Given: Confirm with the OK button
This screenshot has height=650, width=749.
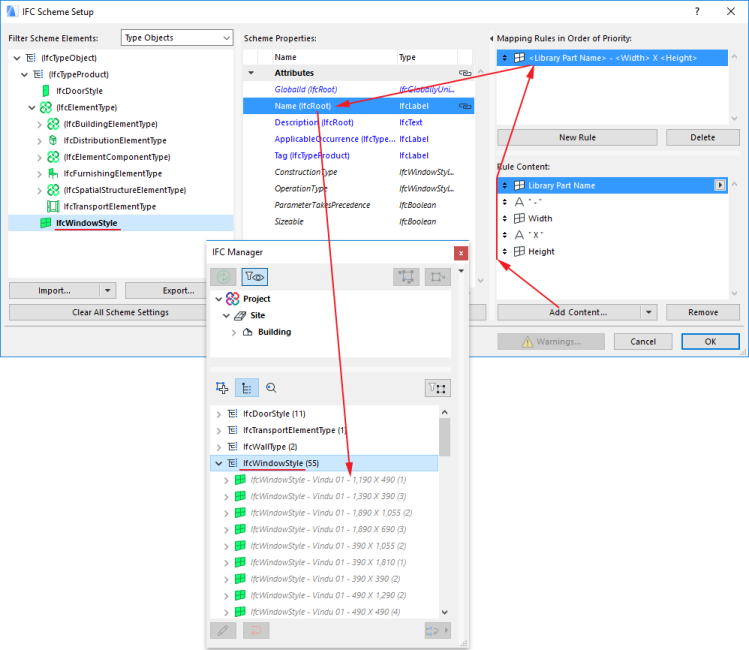Looking at the screenshot, I should click(710, 341).
